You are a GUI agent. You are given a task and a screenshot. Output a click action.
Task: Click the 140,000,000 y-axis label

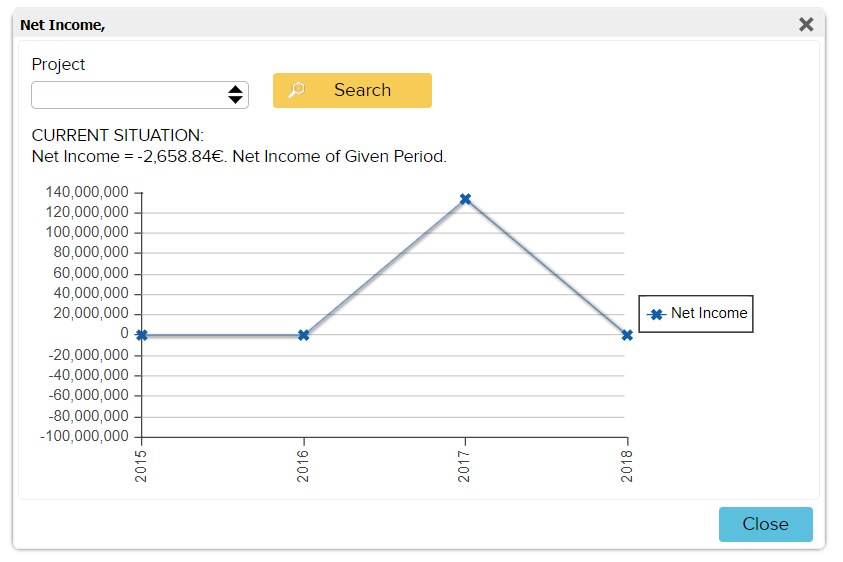click(x=88, y=192)
